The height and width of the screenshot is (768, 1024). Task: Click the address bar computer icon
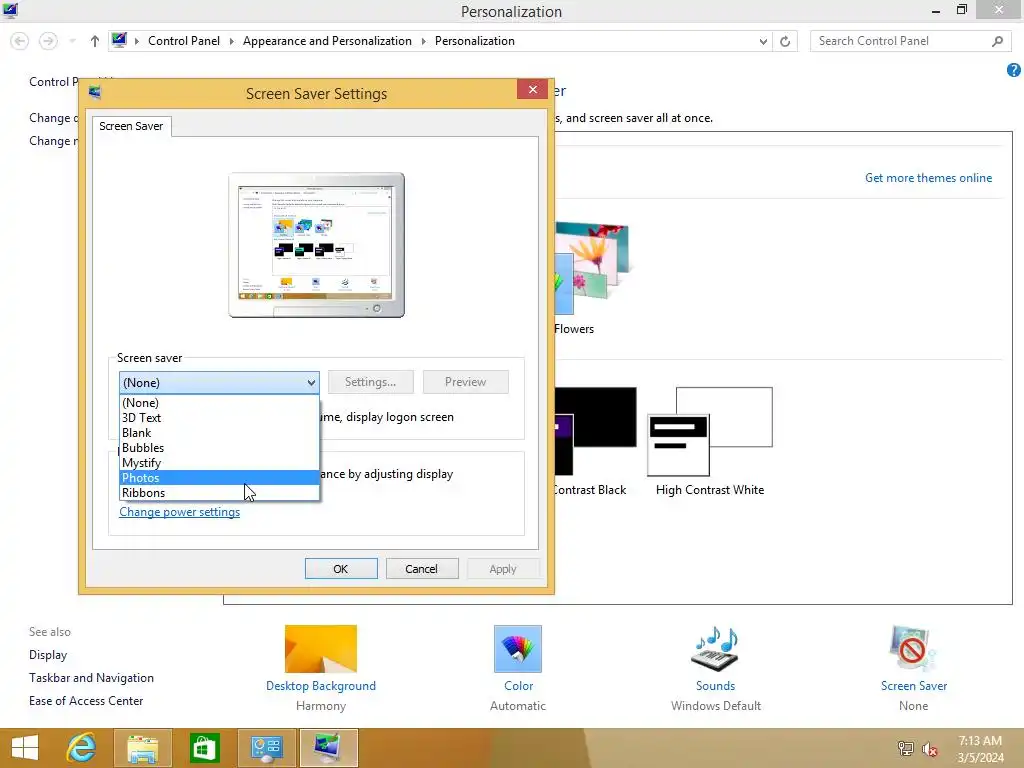pyautogui.click(x=119, y=40)
